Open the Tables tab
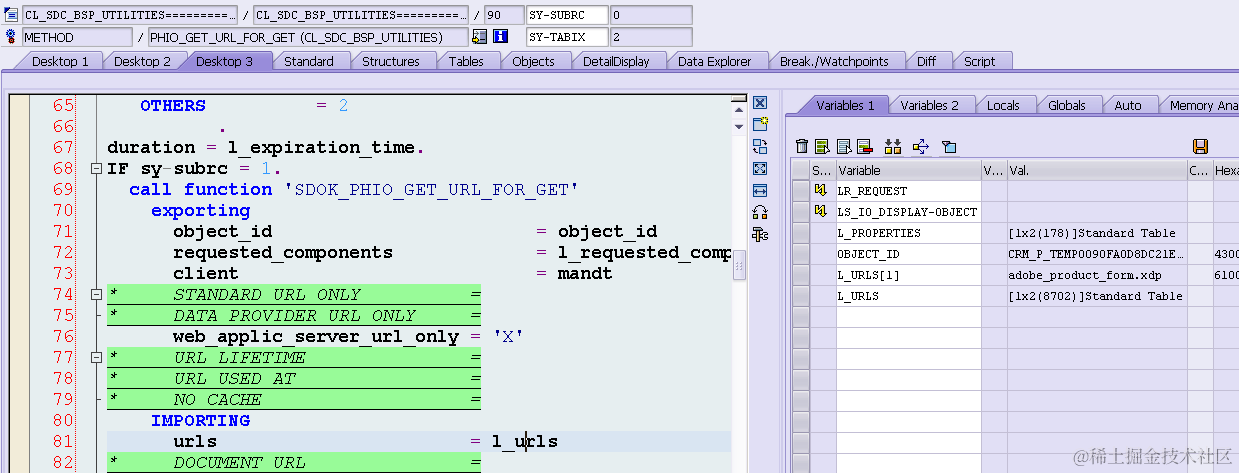Image resolution: width=1239 pixels, height=473 pixels. (466, 61)
